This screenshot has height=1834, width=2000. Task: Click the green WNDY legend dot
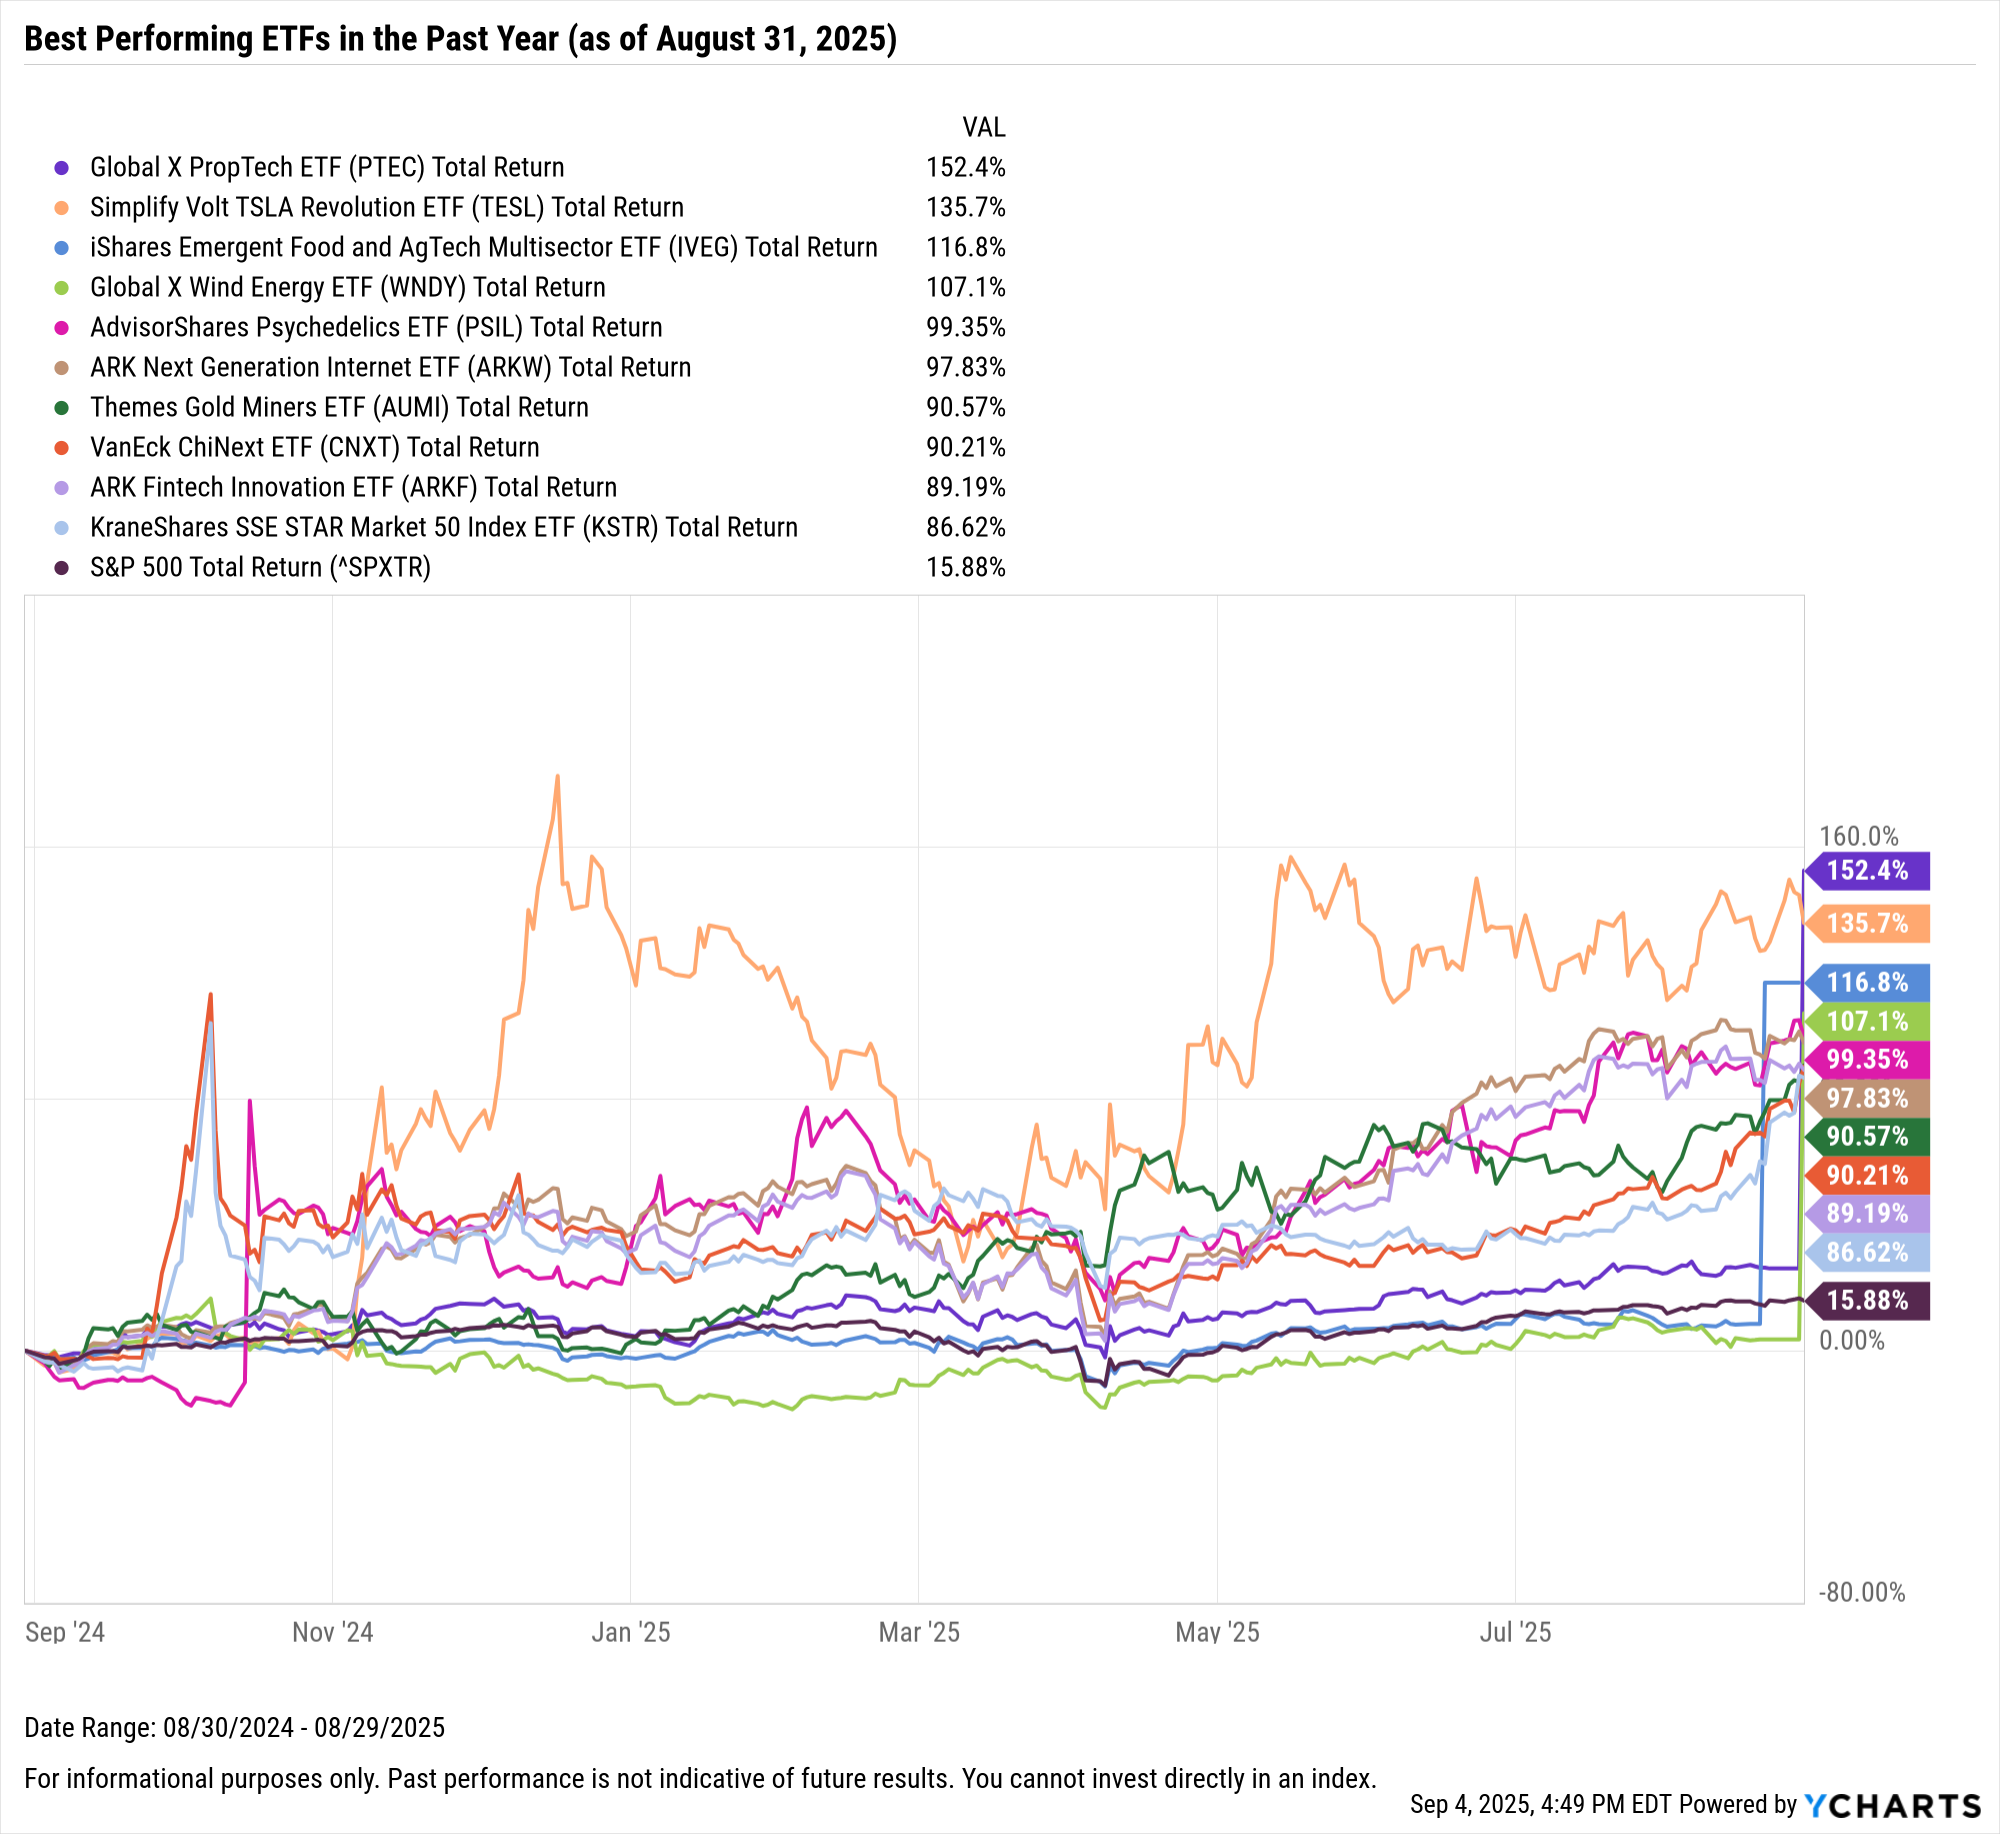[61, 288]
